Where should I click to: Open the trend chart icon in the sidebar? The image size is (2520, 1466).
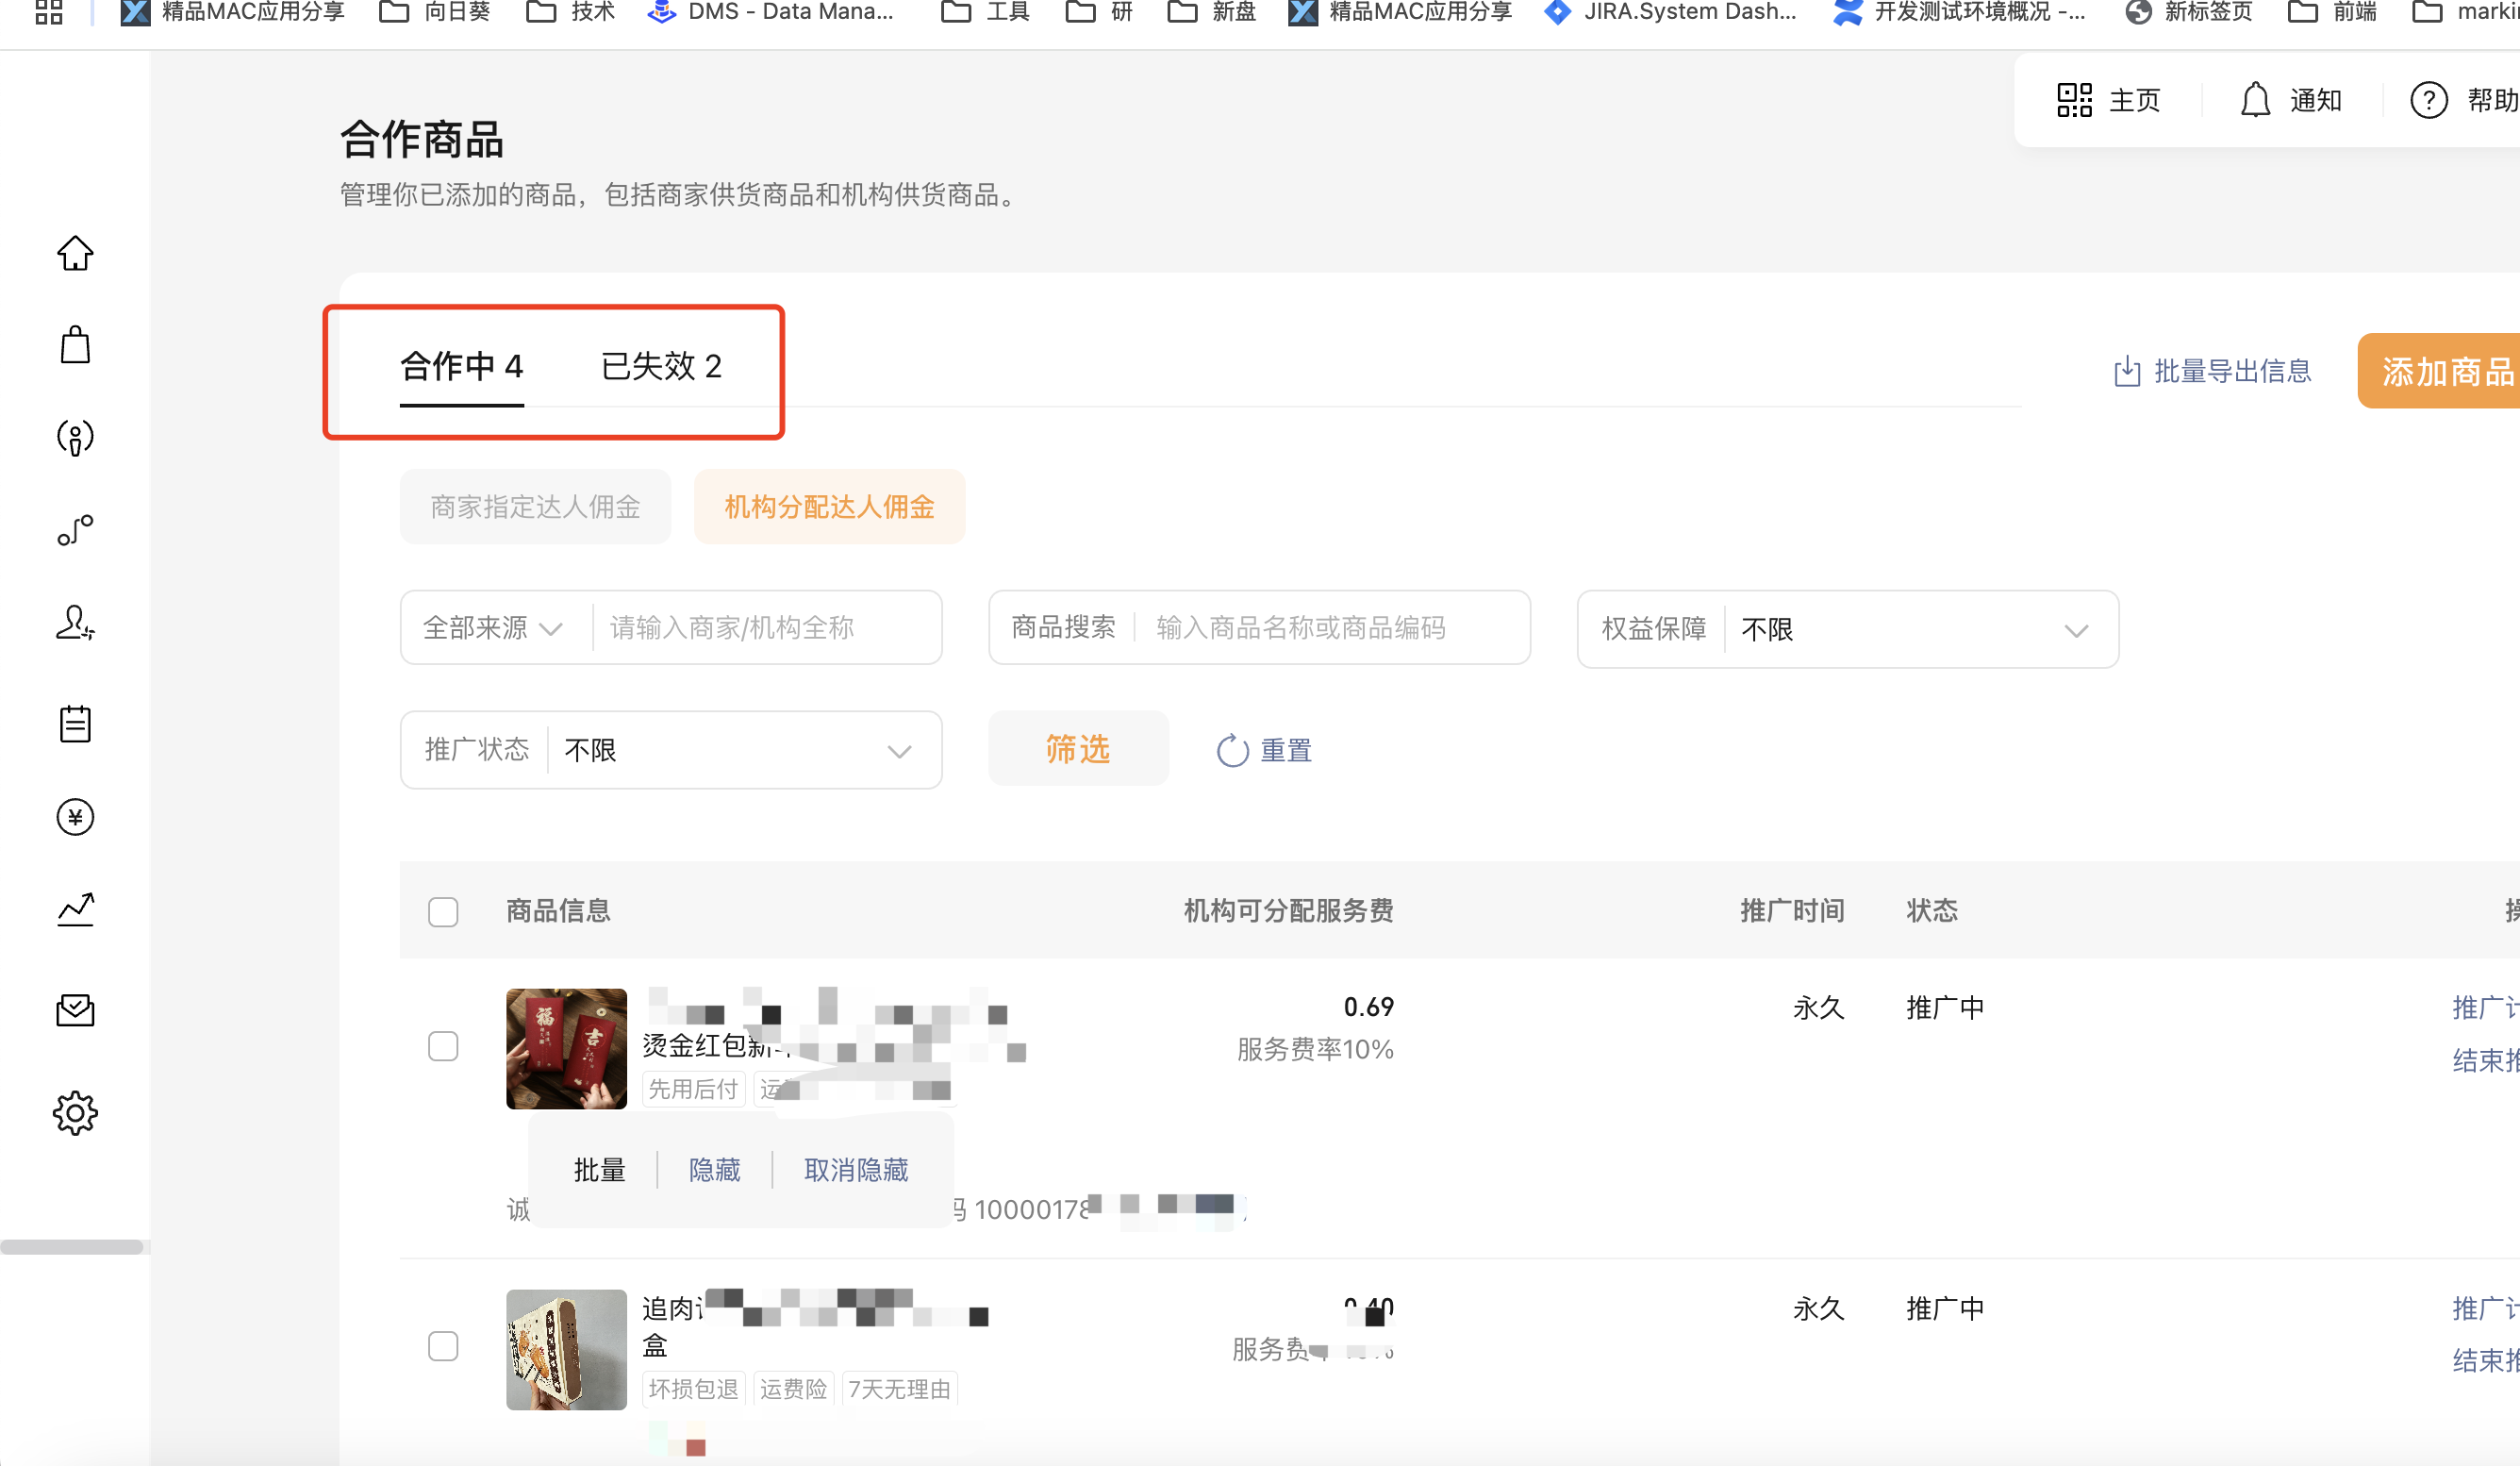[x=75, y=909]
